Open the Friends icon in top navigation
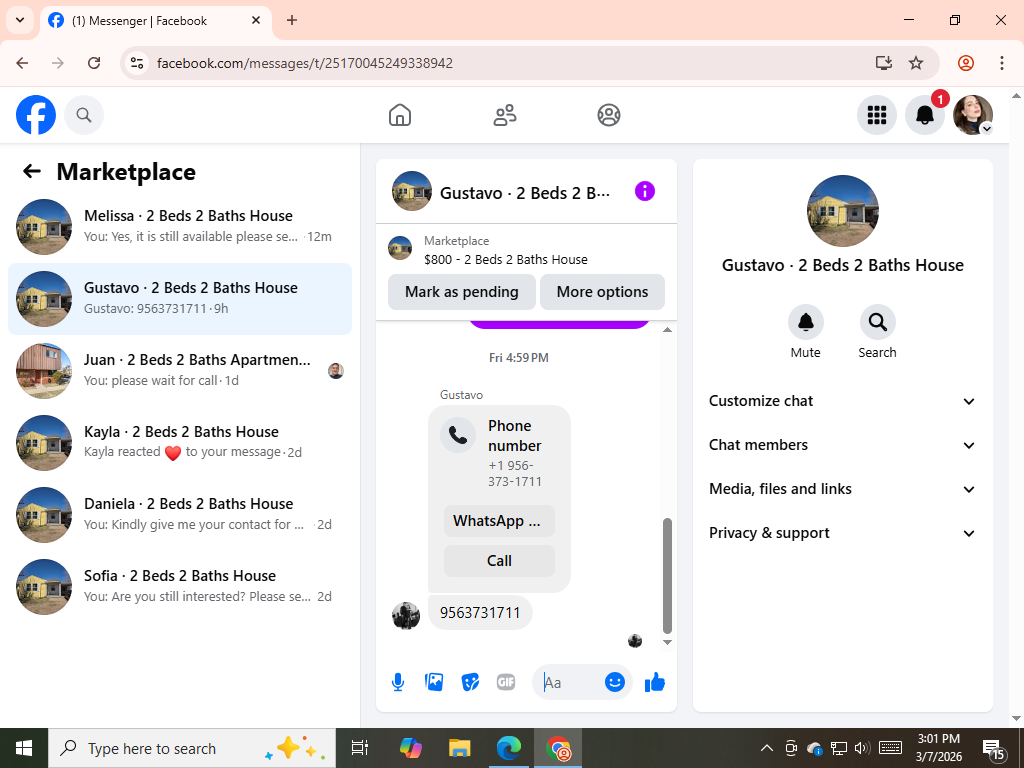Image resolution: width=1024 pixels, height=768 pixels. pyautogui.click(x=504, y=115)
